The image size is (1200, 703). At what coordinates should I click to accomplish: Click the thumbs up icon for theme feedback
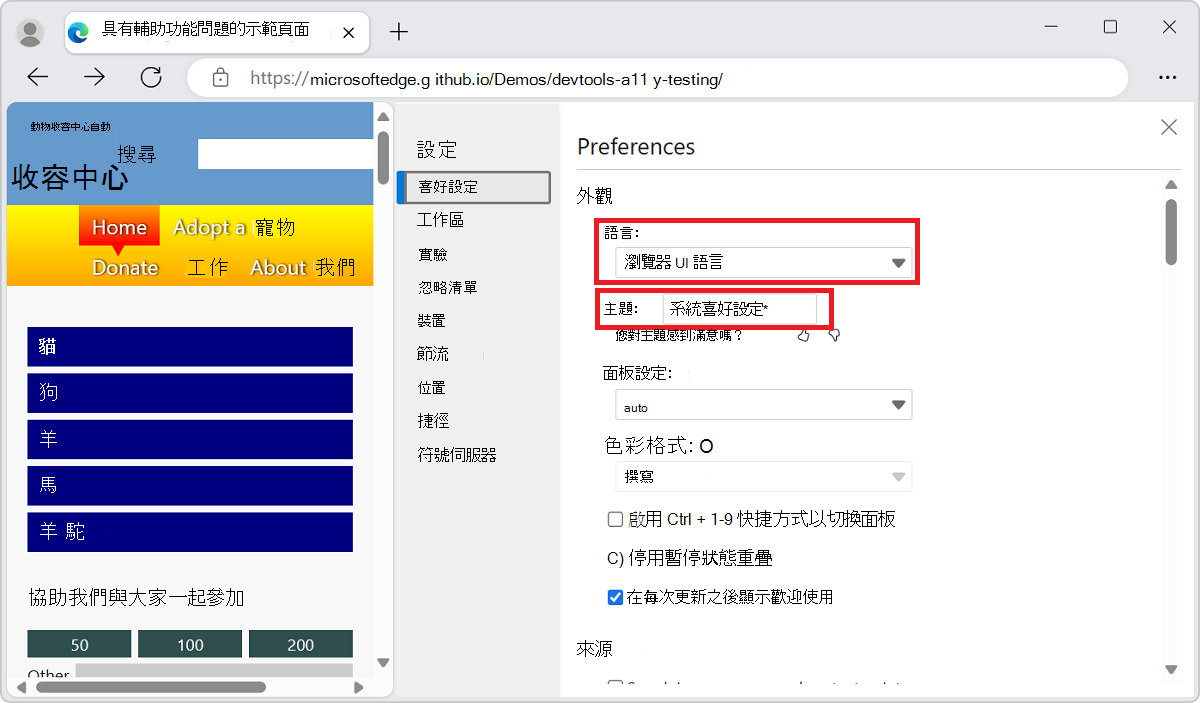(804, 335)
